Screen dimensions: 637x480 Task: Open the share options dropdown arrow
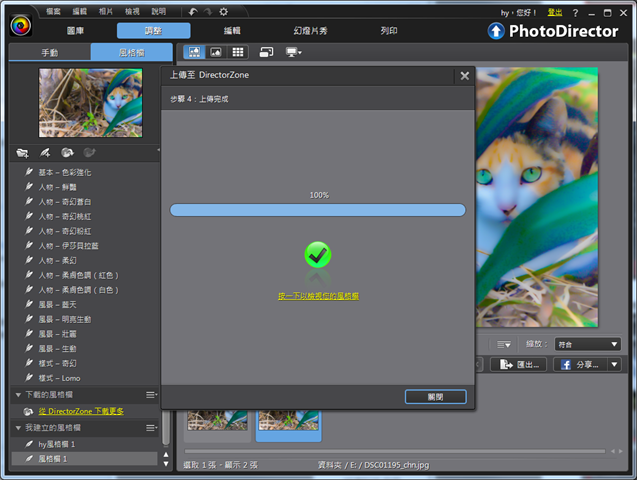click(614, 365)
